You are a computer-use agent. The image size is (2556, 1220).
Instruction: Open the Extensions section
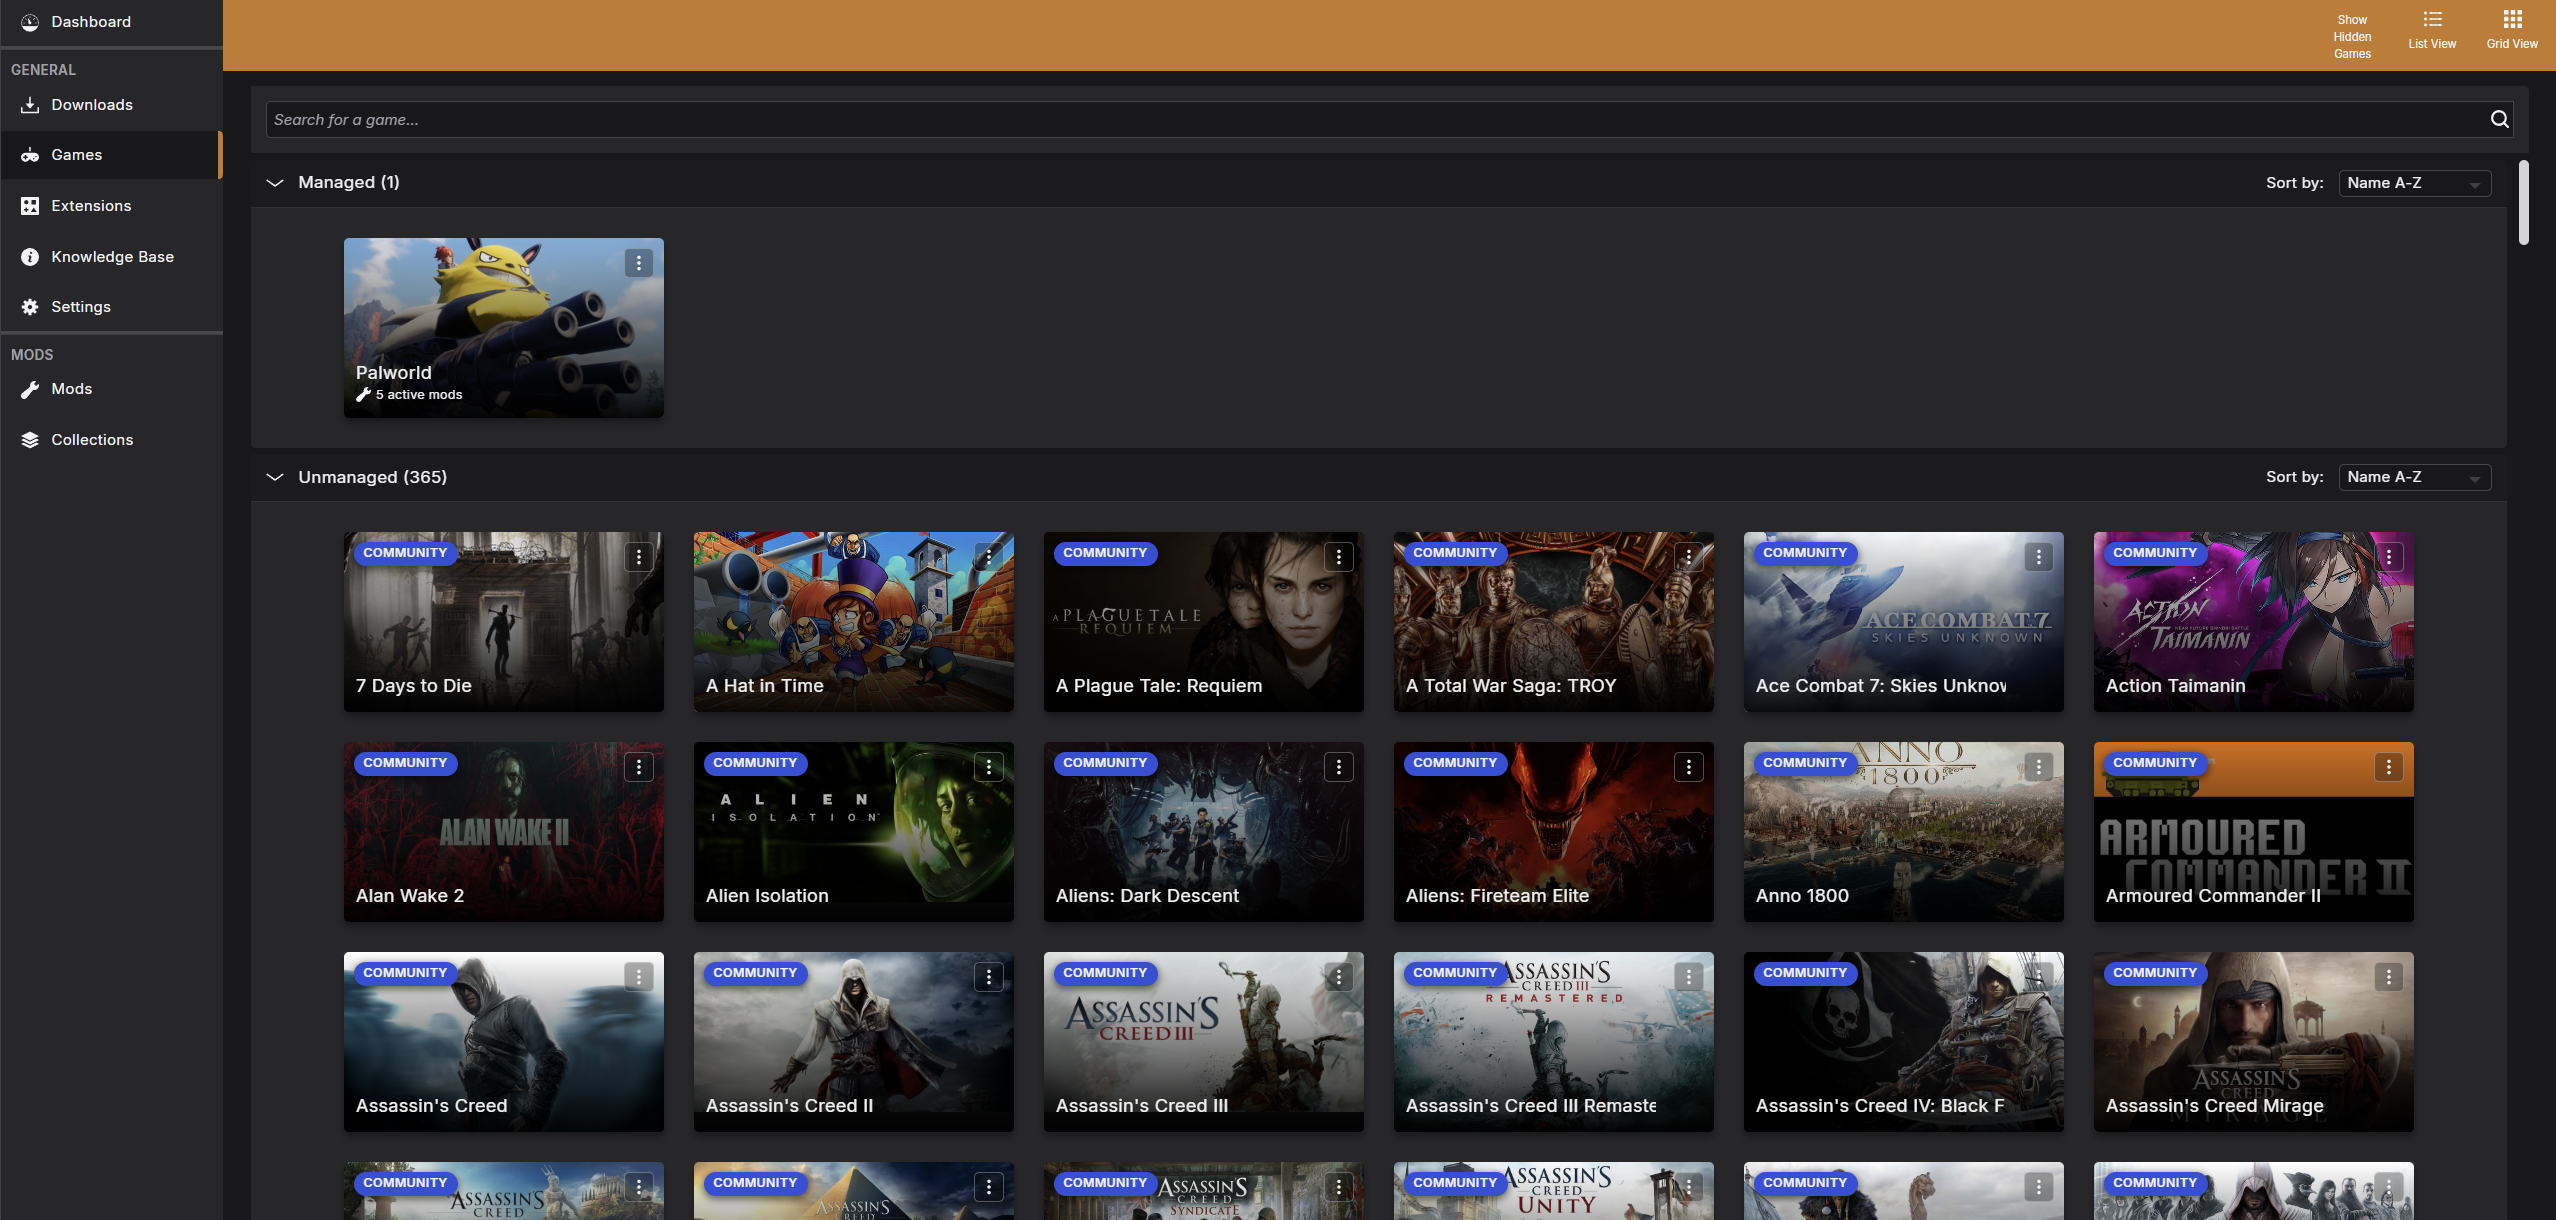point(90,204)
